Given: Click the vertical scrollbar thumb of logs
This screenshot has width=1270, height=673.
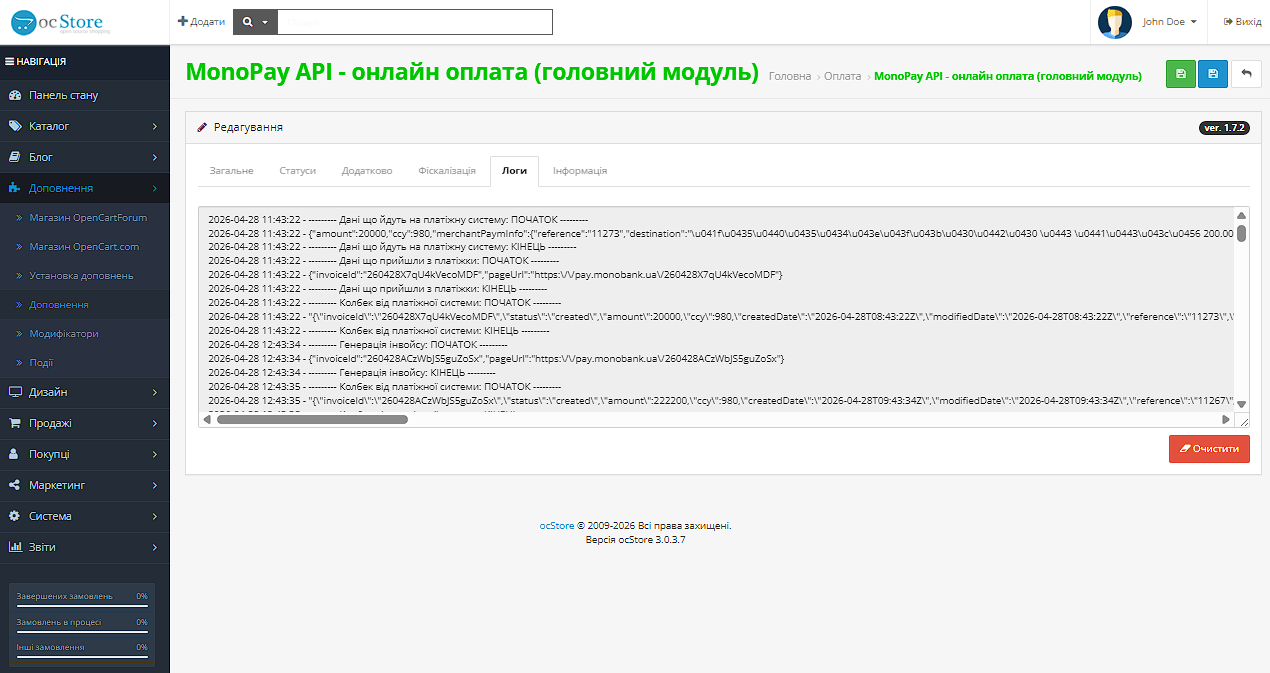Looking at the screenshot, I should pyautogui.click(x=1241, y=233).
